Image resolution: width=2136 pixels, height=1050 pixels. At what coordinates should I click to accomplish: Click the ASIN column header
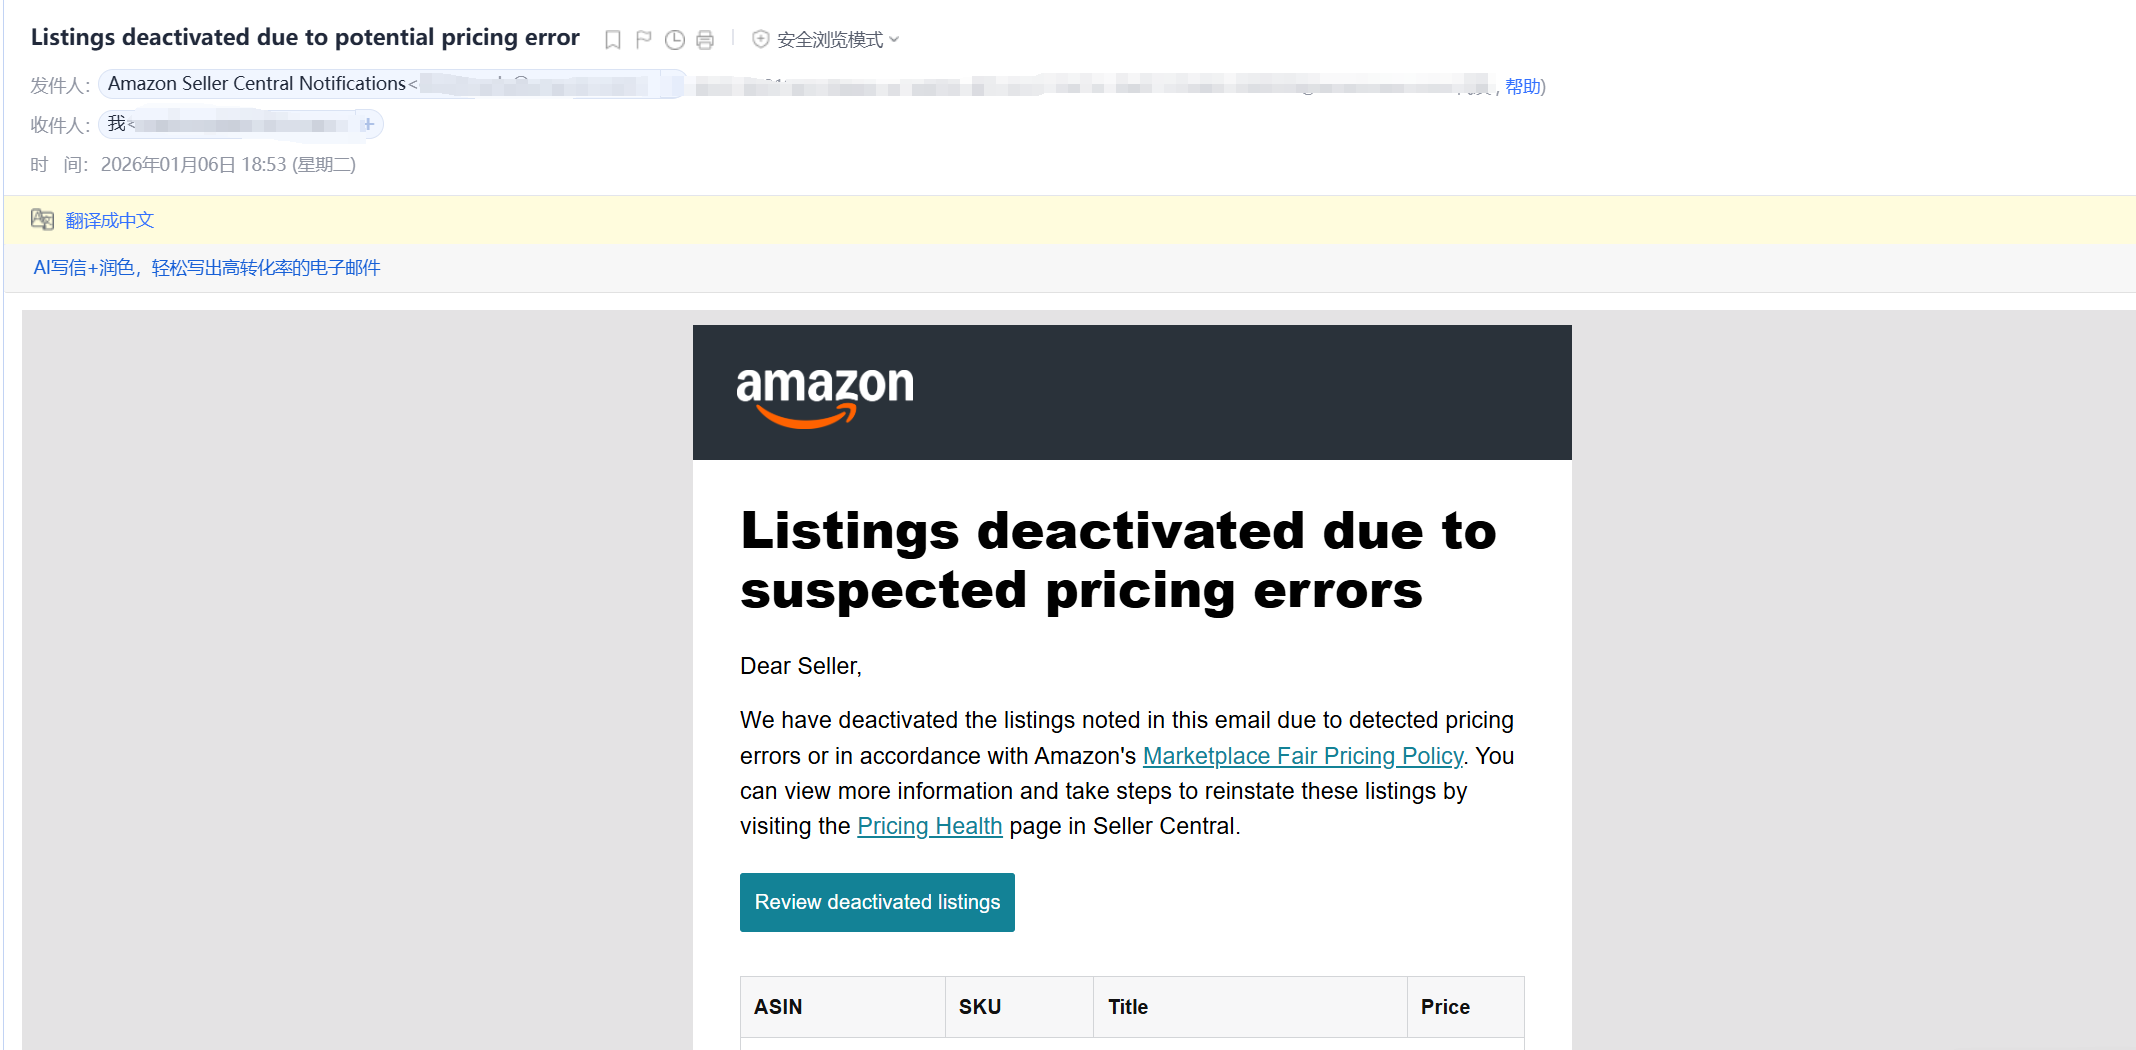point(778,1007)
